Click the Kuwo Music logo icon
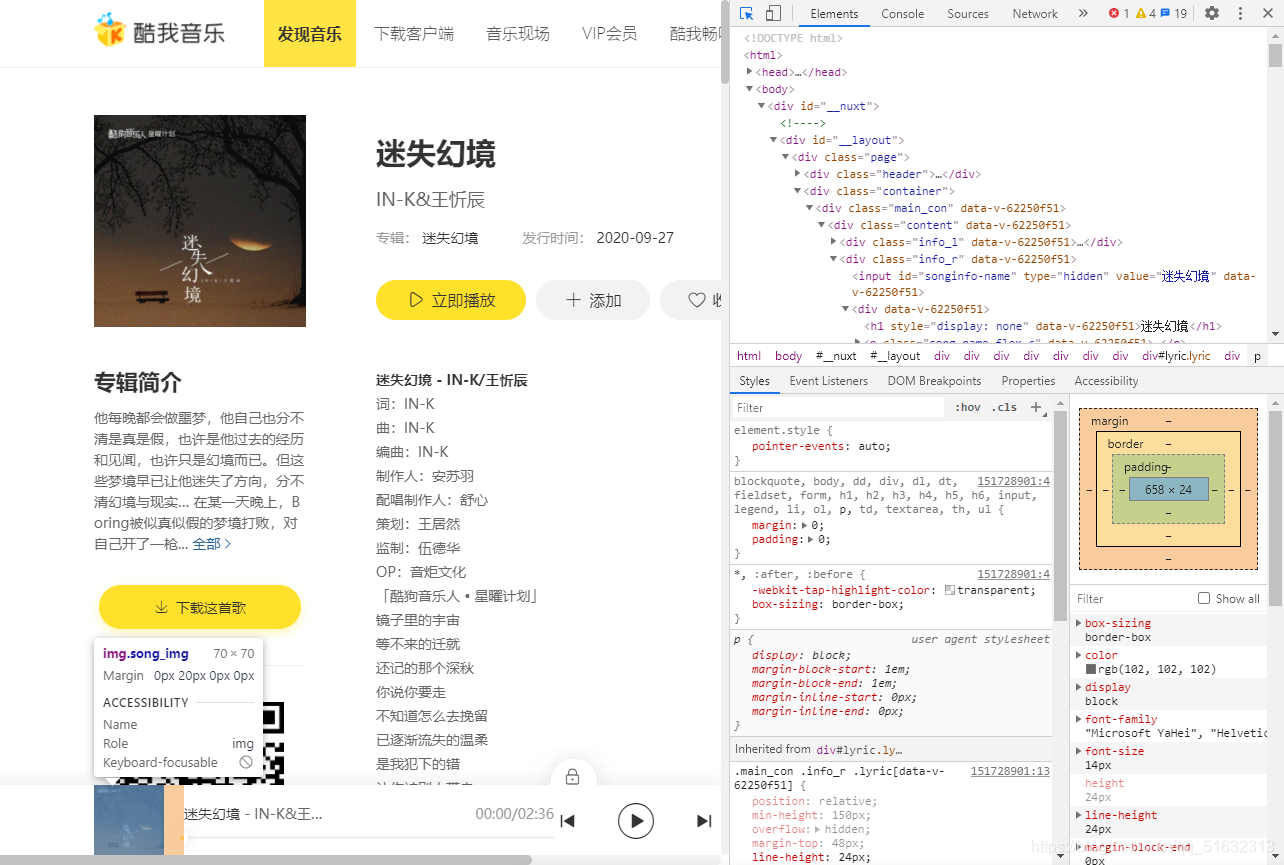 click(109, 30)
